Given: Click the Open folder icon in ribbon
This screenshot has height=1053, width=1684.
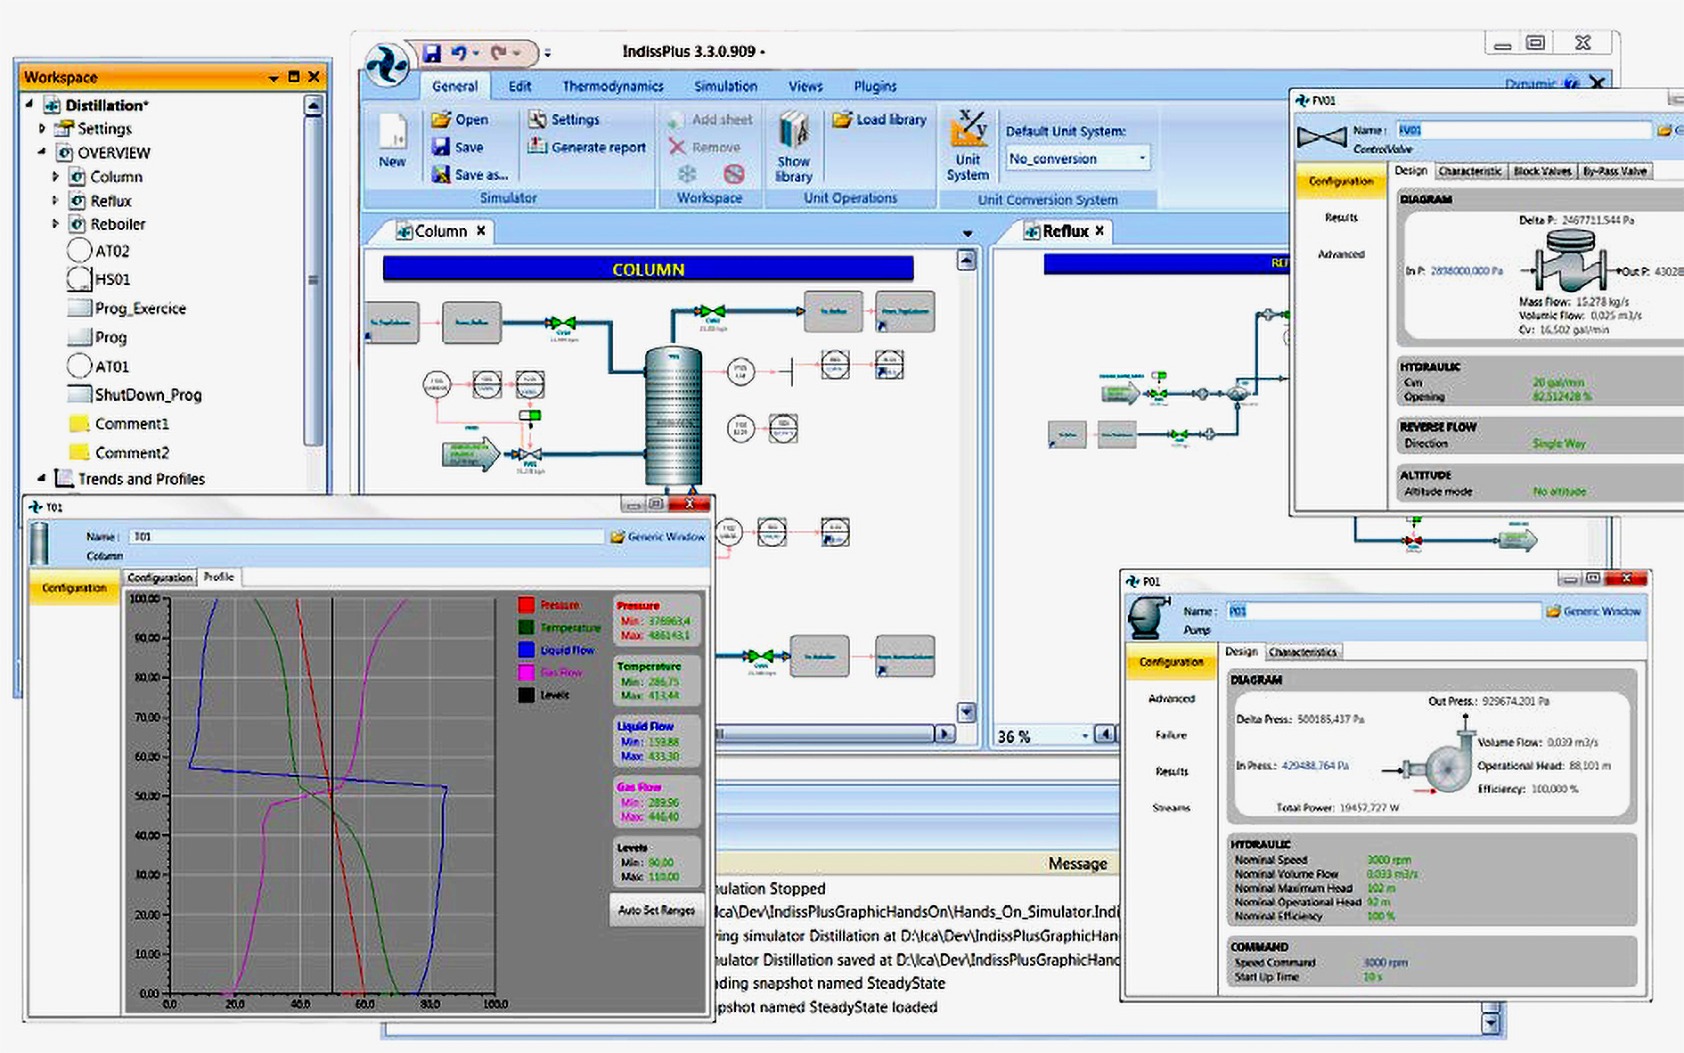Looking at the screenshot, I should [441, 119].
